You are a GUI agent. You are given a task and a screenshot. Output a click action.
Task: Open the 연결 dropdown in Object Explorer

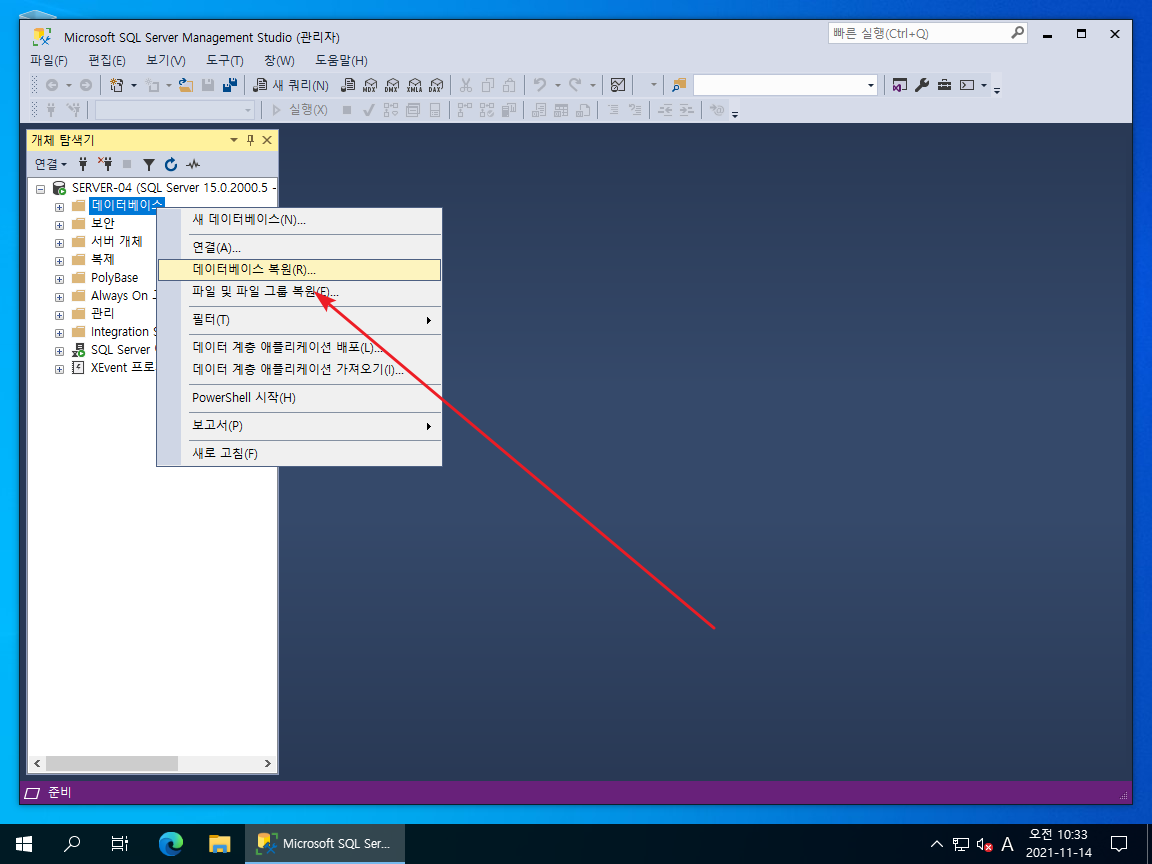(51, 164)
